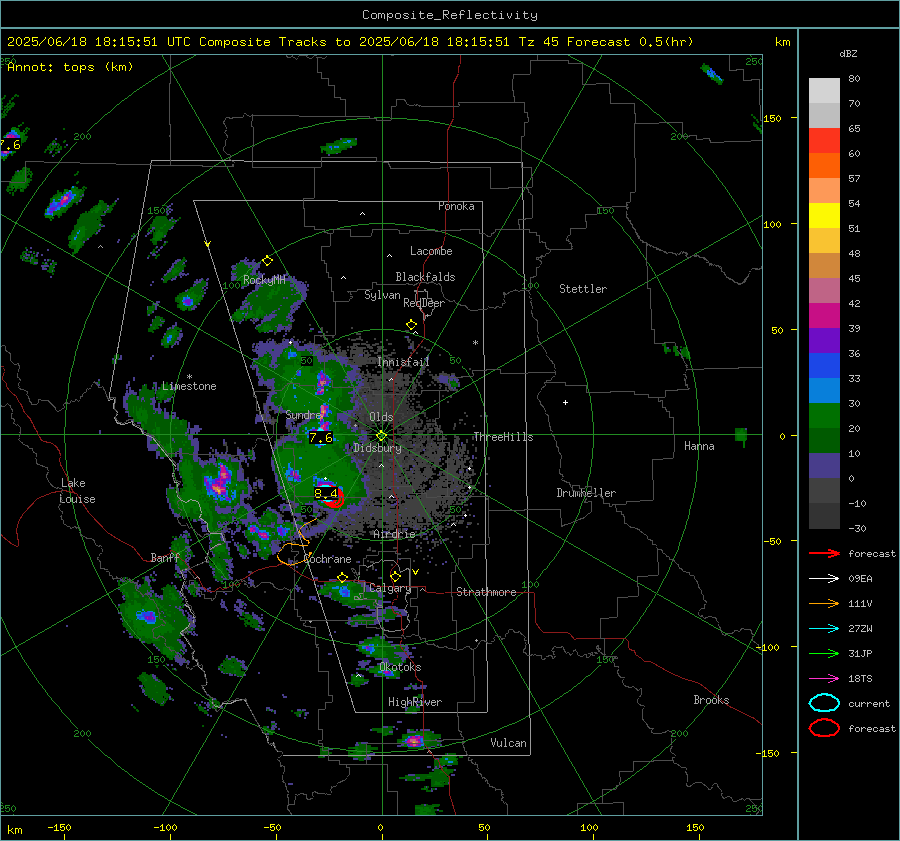Click the Drumheller label
900x841 pixels.
pos(586,493)
